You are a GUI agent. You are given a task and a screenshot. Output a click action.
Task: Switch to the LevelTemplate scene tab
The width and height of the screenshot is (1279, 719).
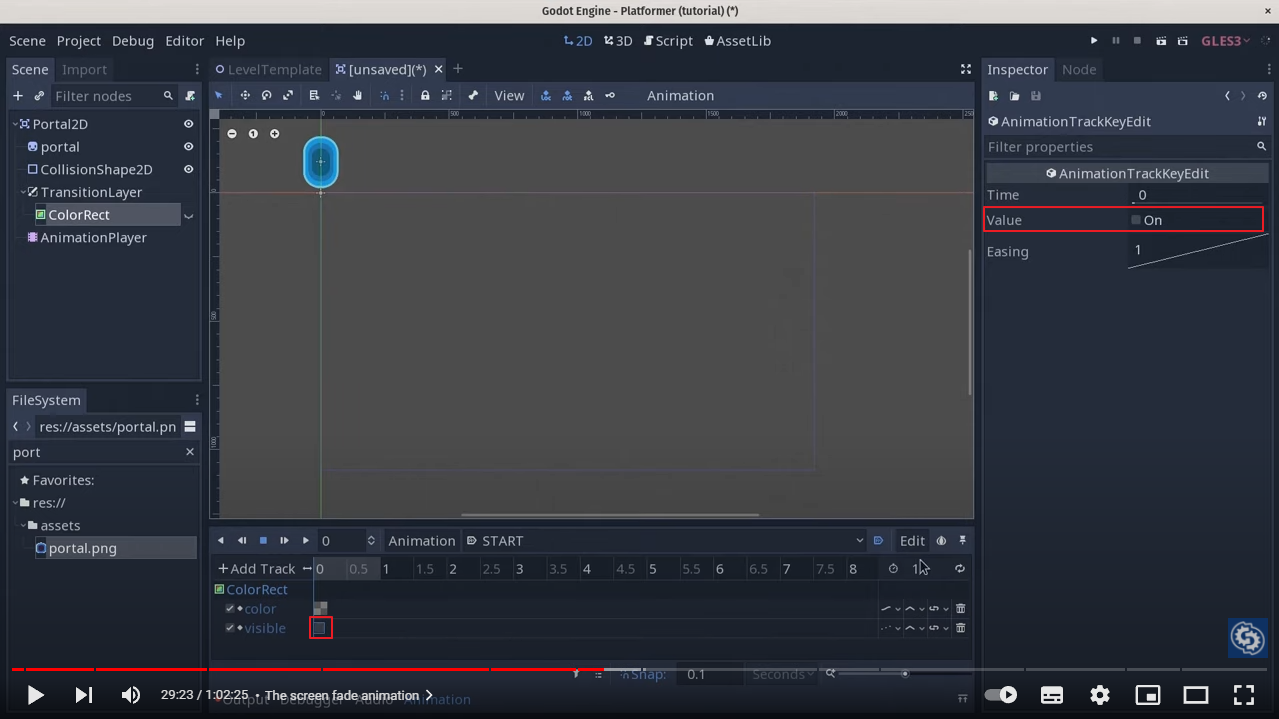point(268,69)
